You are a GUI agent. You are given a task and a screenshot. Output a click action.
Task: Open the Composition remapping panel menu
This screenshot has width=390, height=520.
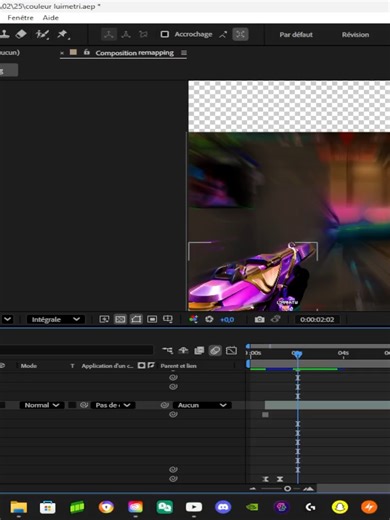[x=184, y=53]
